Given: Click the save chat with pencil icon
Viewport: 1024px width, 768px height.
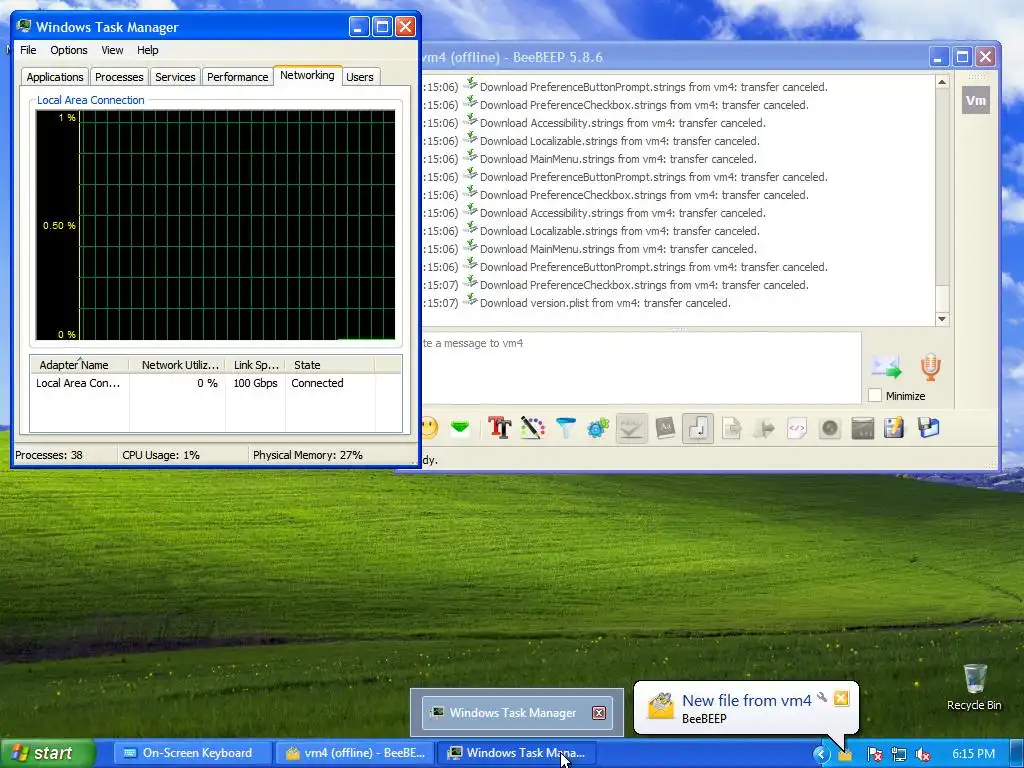Looking at the screenshot, I should (894, 428).
